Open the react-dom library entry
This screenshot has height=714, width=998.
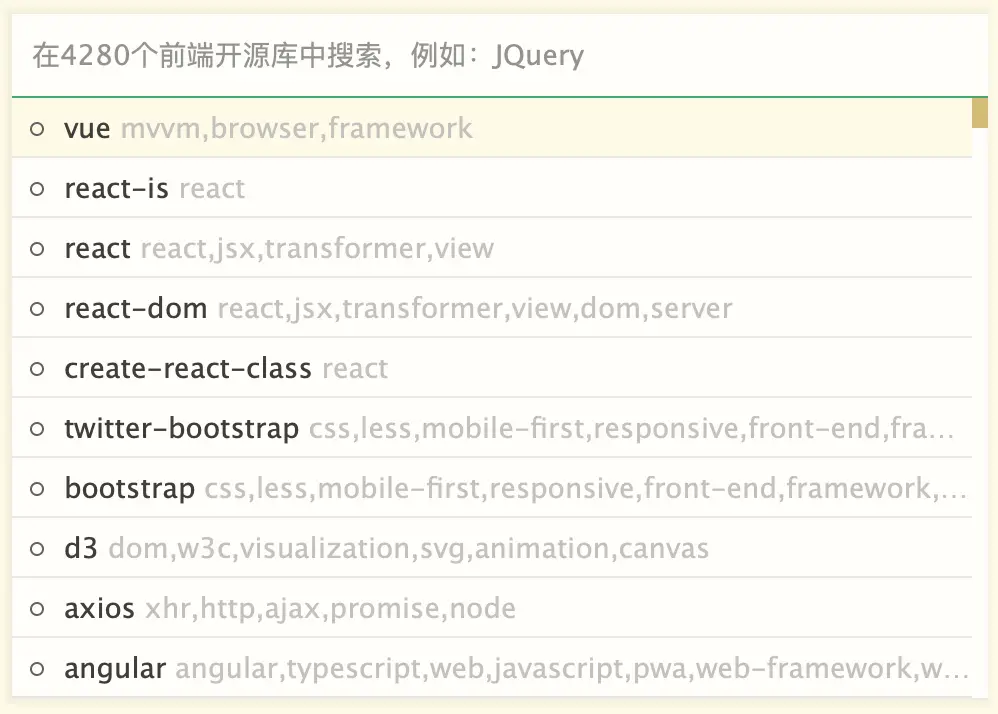click(491, 308)
